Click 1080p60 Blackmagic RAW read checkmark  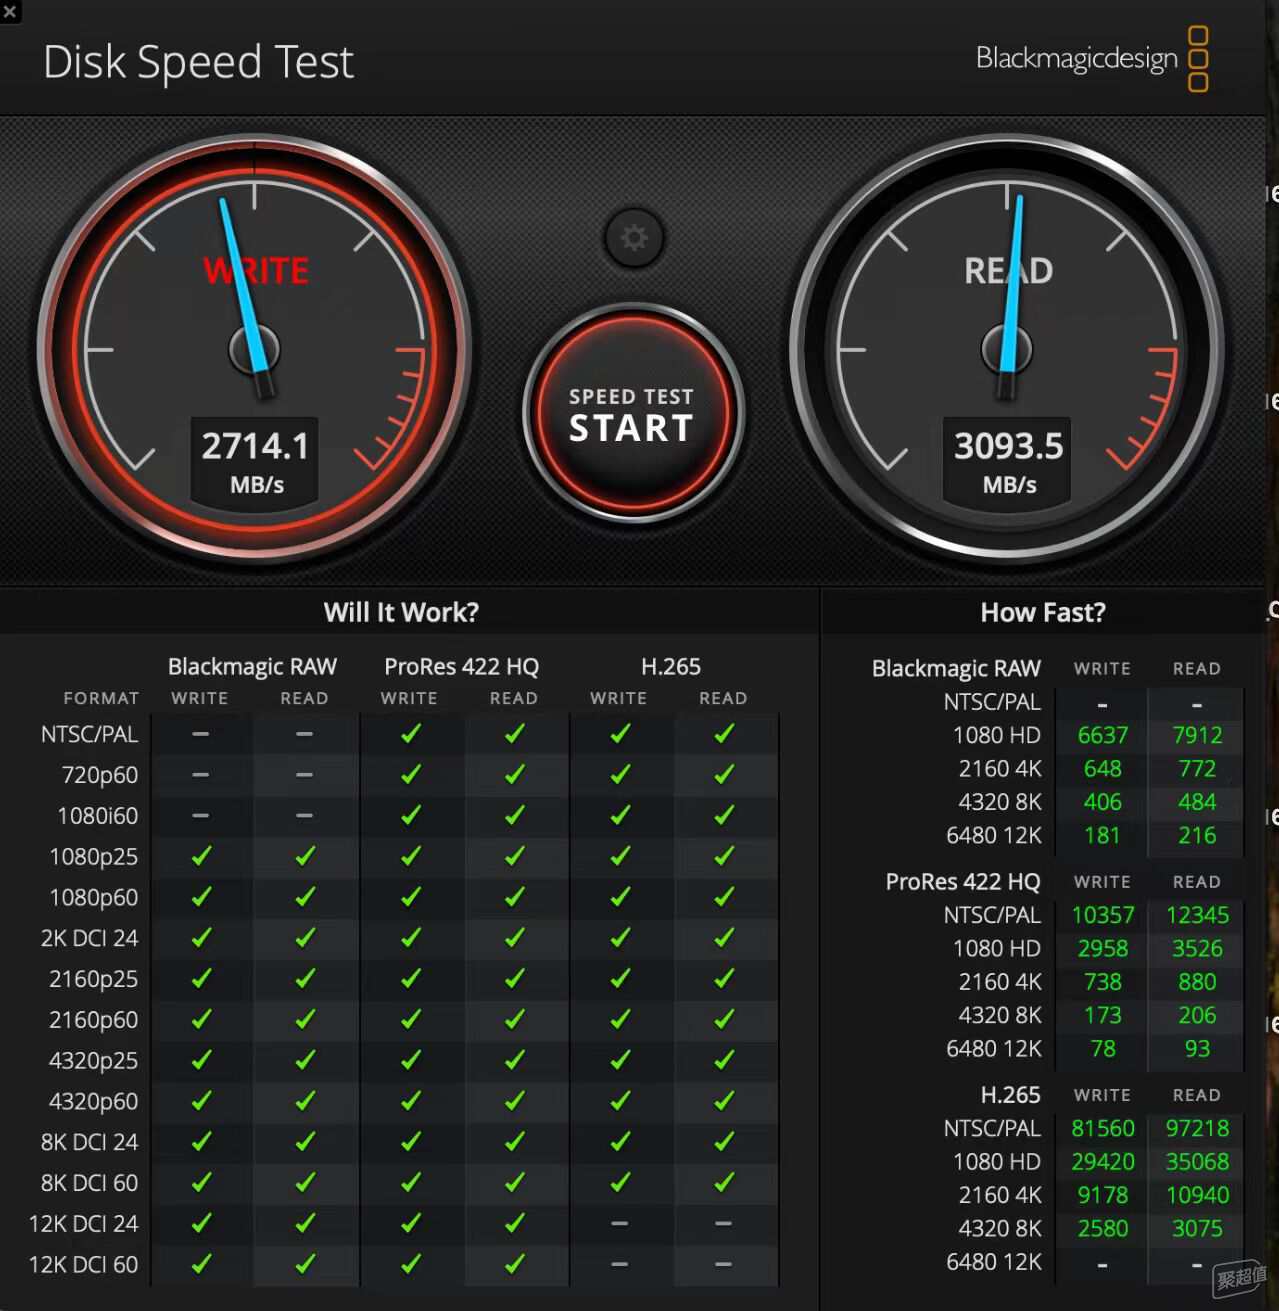point(305,897)
